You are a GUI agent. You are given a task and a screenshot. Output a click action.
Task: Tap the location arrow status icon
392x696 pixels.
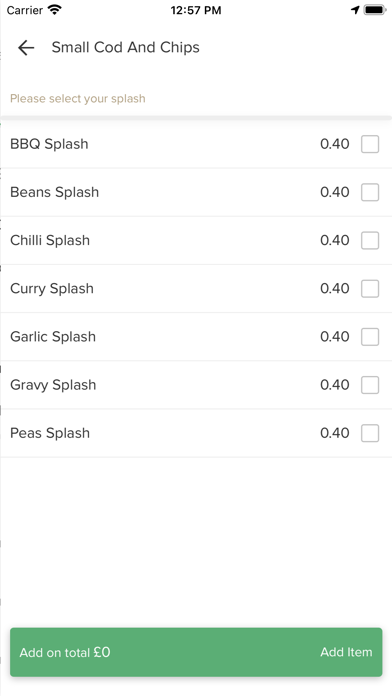point(355,10)
